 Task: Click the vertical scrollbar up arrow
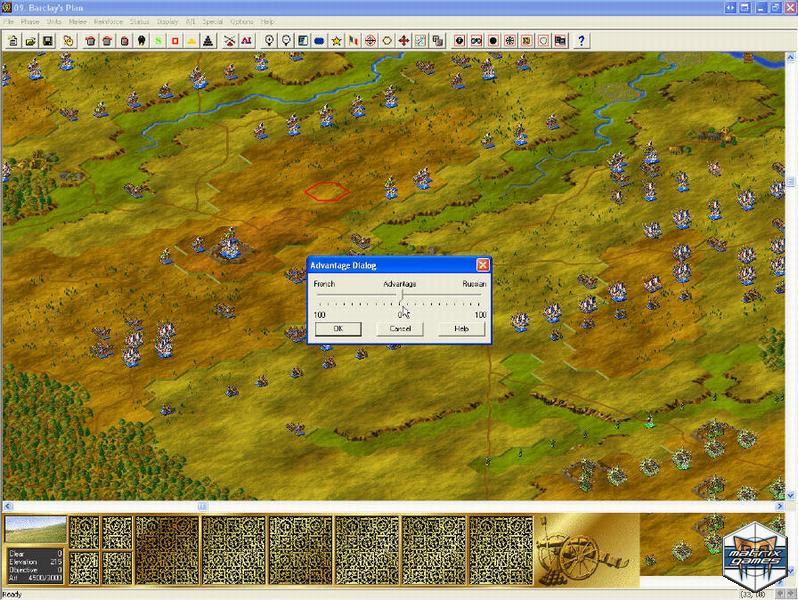[x=790, y=58]
